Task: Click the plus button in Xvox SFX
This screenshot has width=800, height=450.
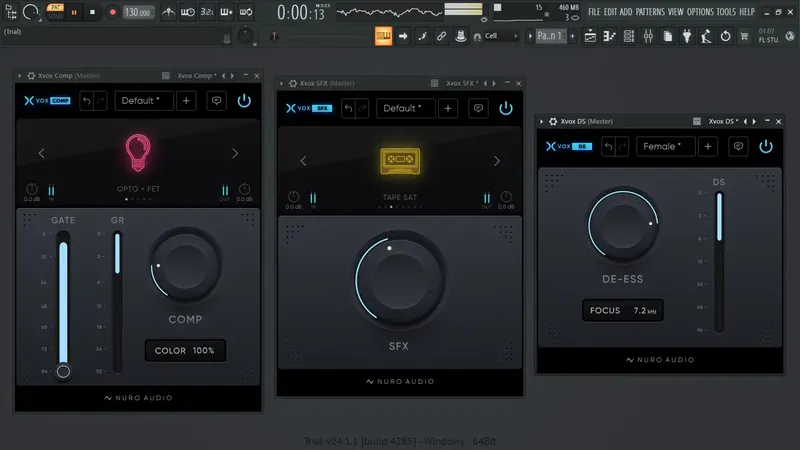Action: click(x=448, y=108)
